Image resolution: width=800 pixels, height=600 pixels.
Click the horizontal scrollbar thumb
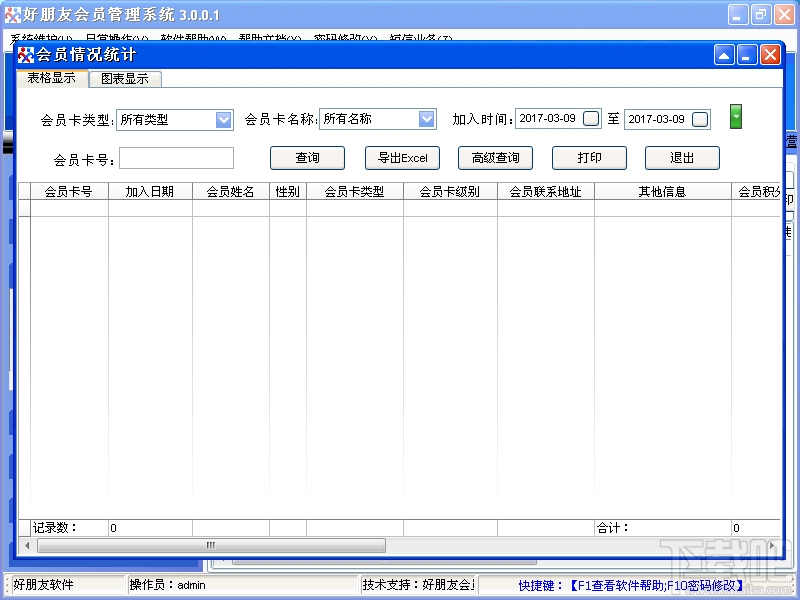(211, 545)
